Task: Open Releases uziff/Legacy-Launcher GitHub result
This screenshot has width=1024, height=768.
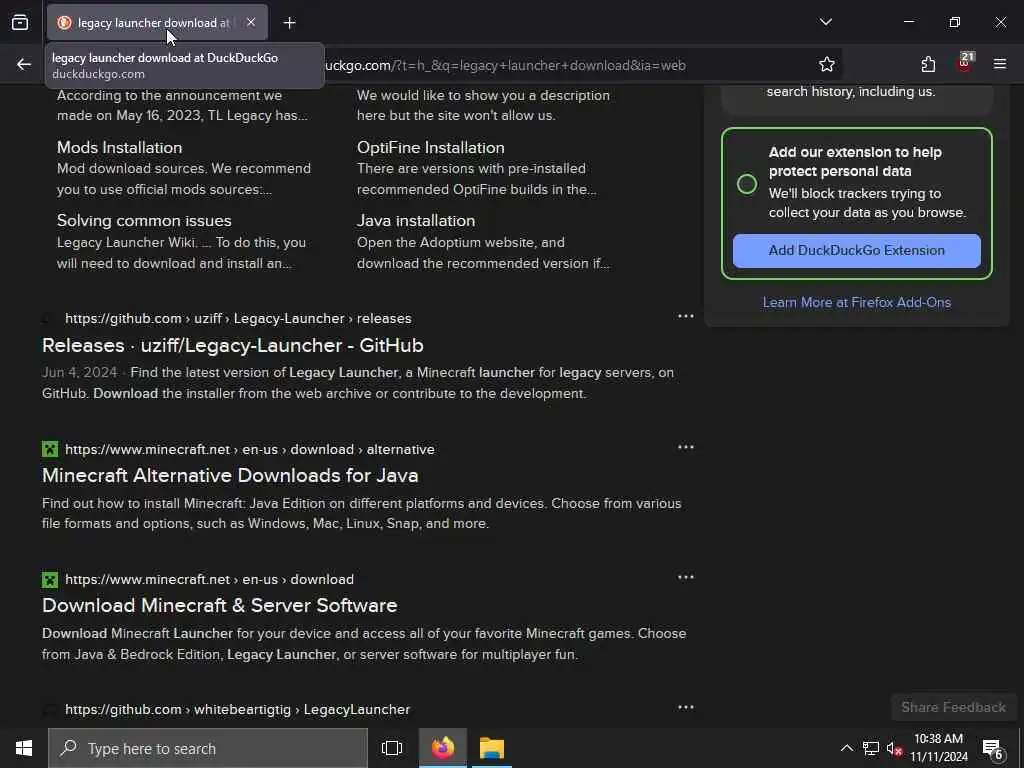Action: point(232,345)
